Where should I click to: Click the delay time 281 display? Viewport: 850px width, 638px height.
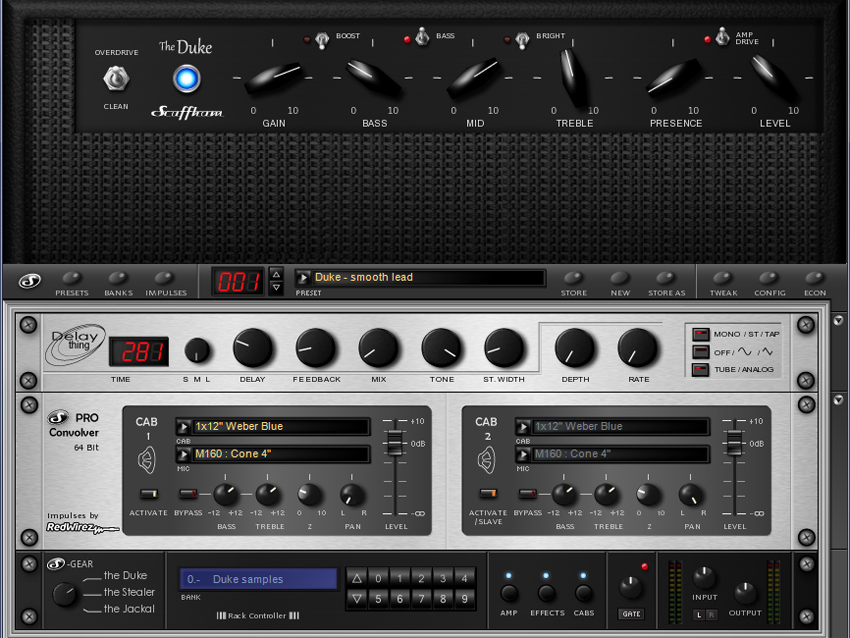point(139,352)
